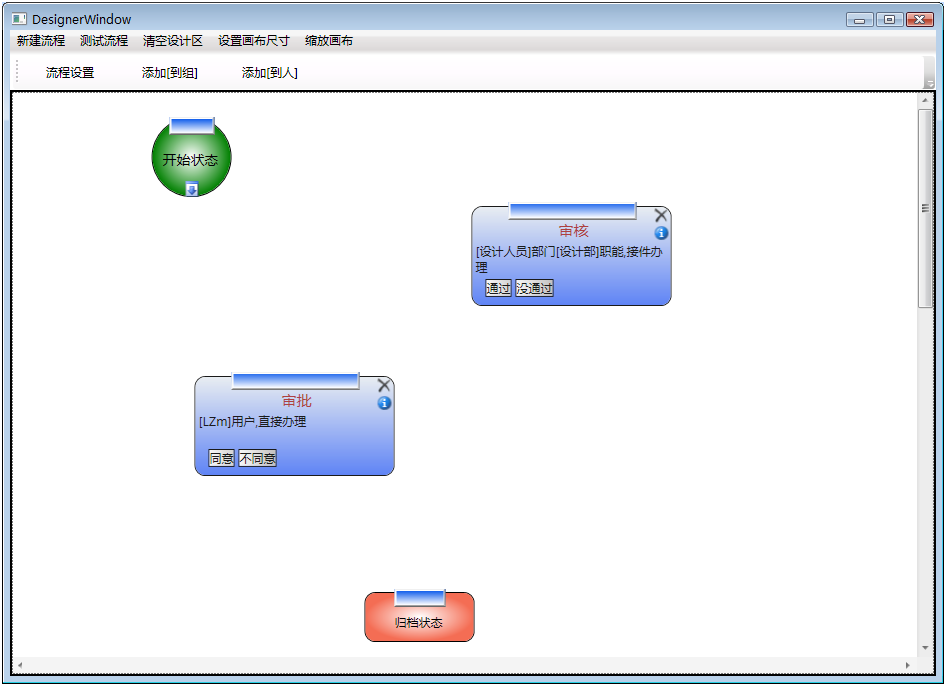Viewport: 946px width, 686px height.
Task: Maximize the DesignerWindow
Action: 889,20
